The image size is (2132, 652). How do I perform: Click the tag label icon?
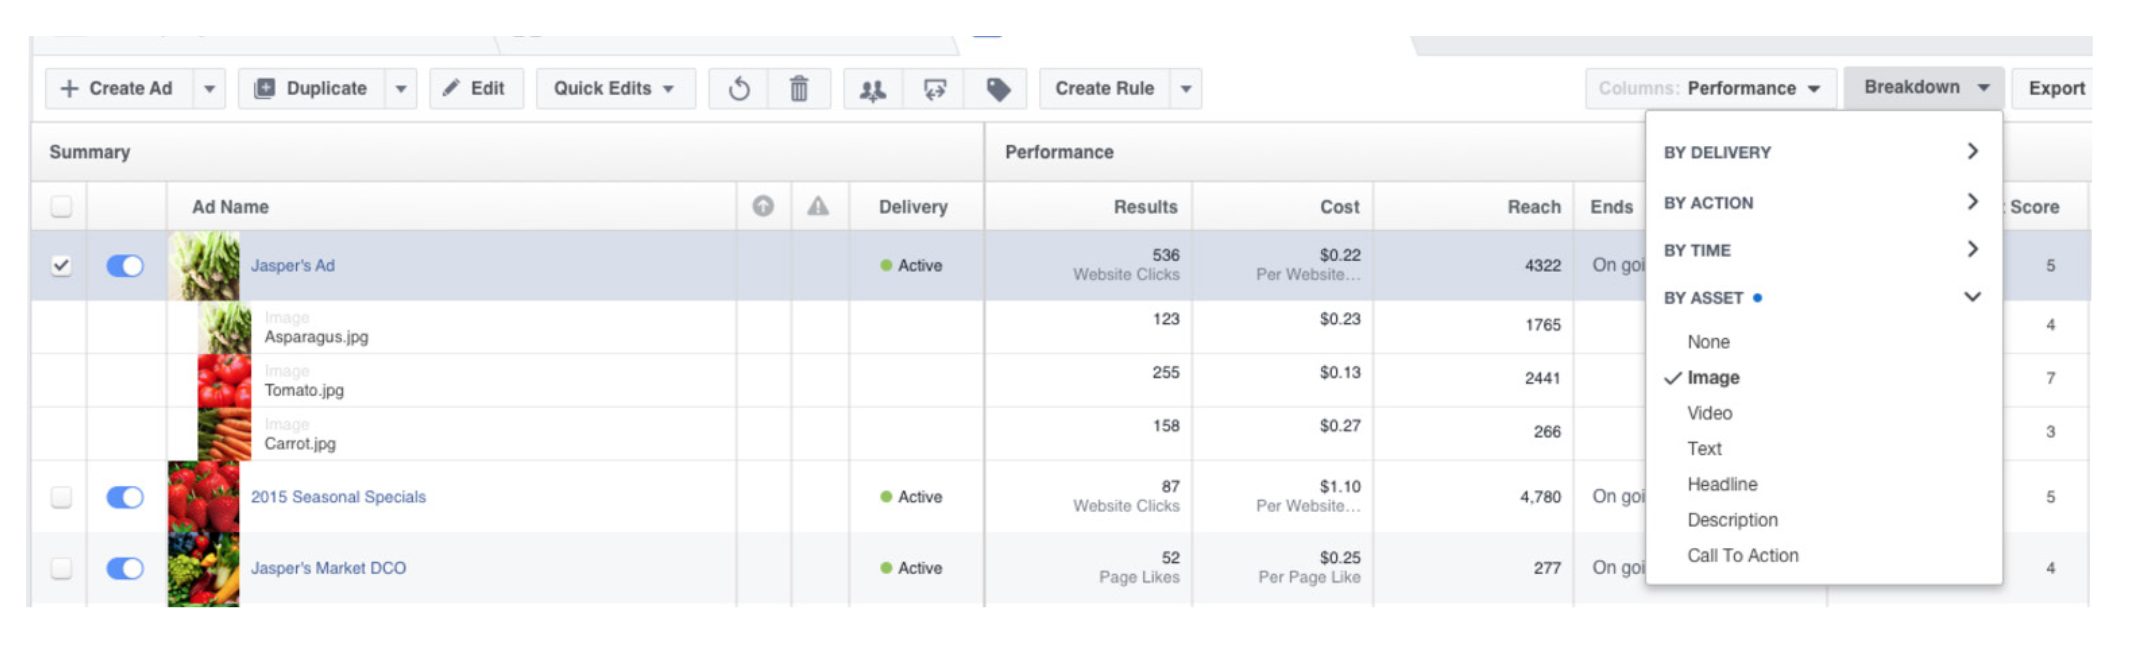click(997, 89)
